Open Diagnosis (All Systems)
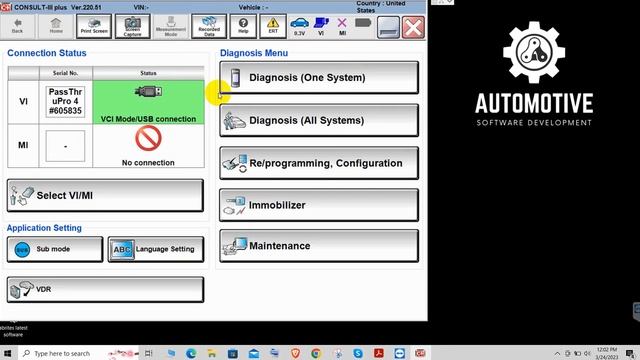 (319, 120)
